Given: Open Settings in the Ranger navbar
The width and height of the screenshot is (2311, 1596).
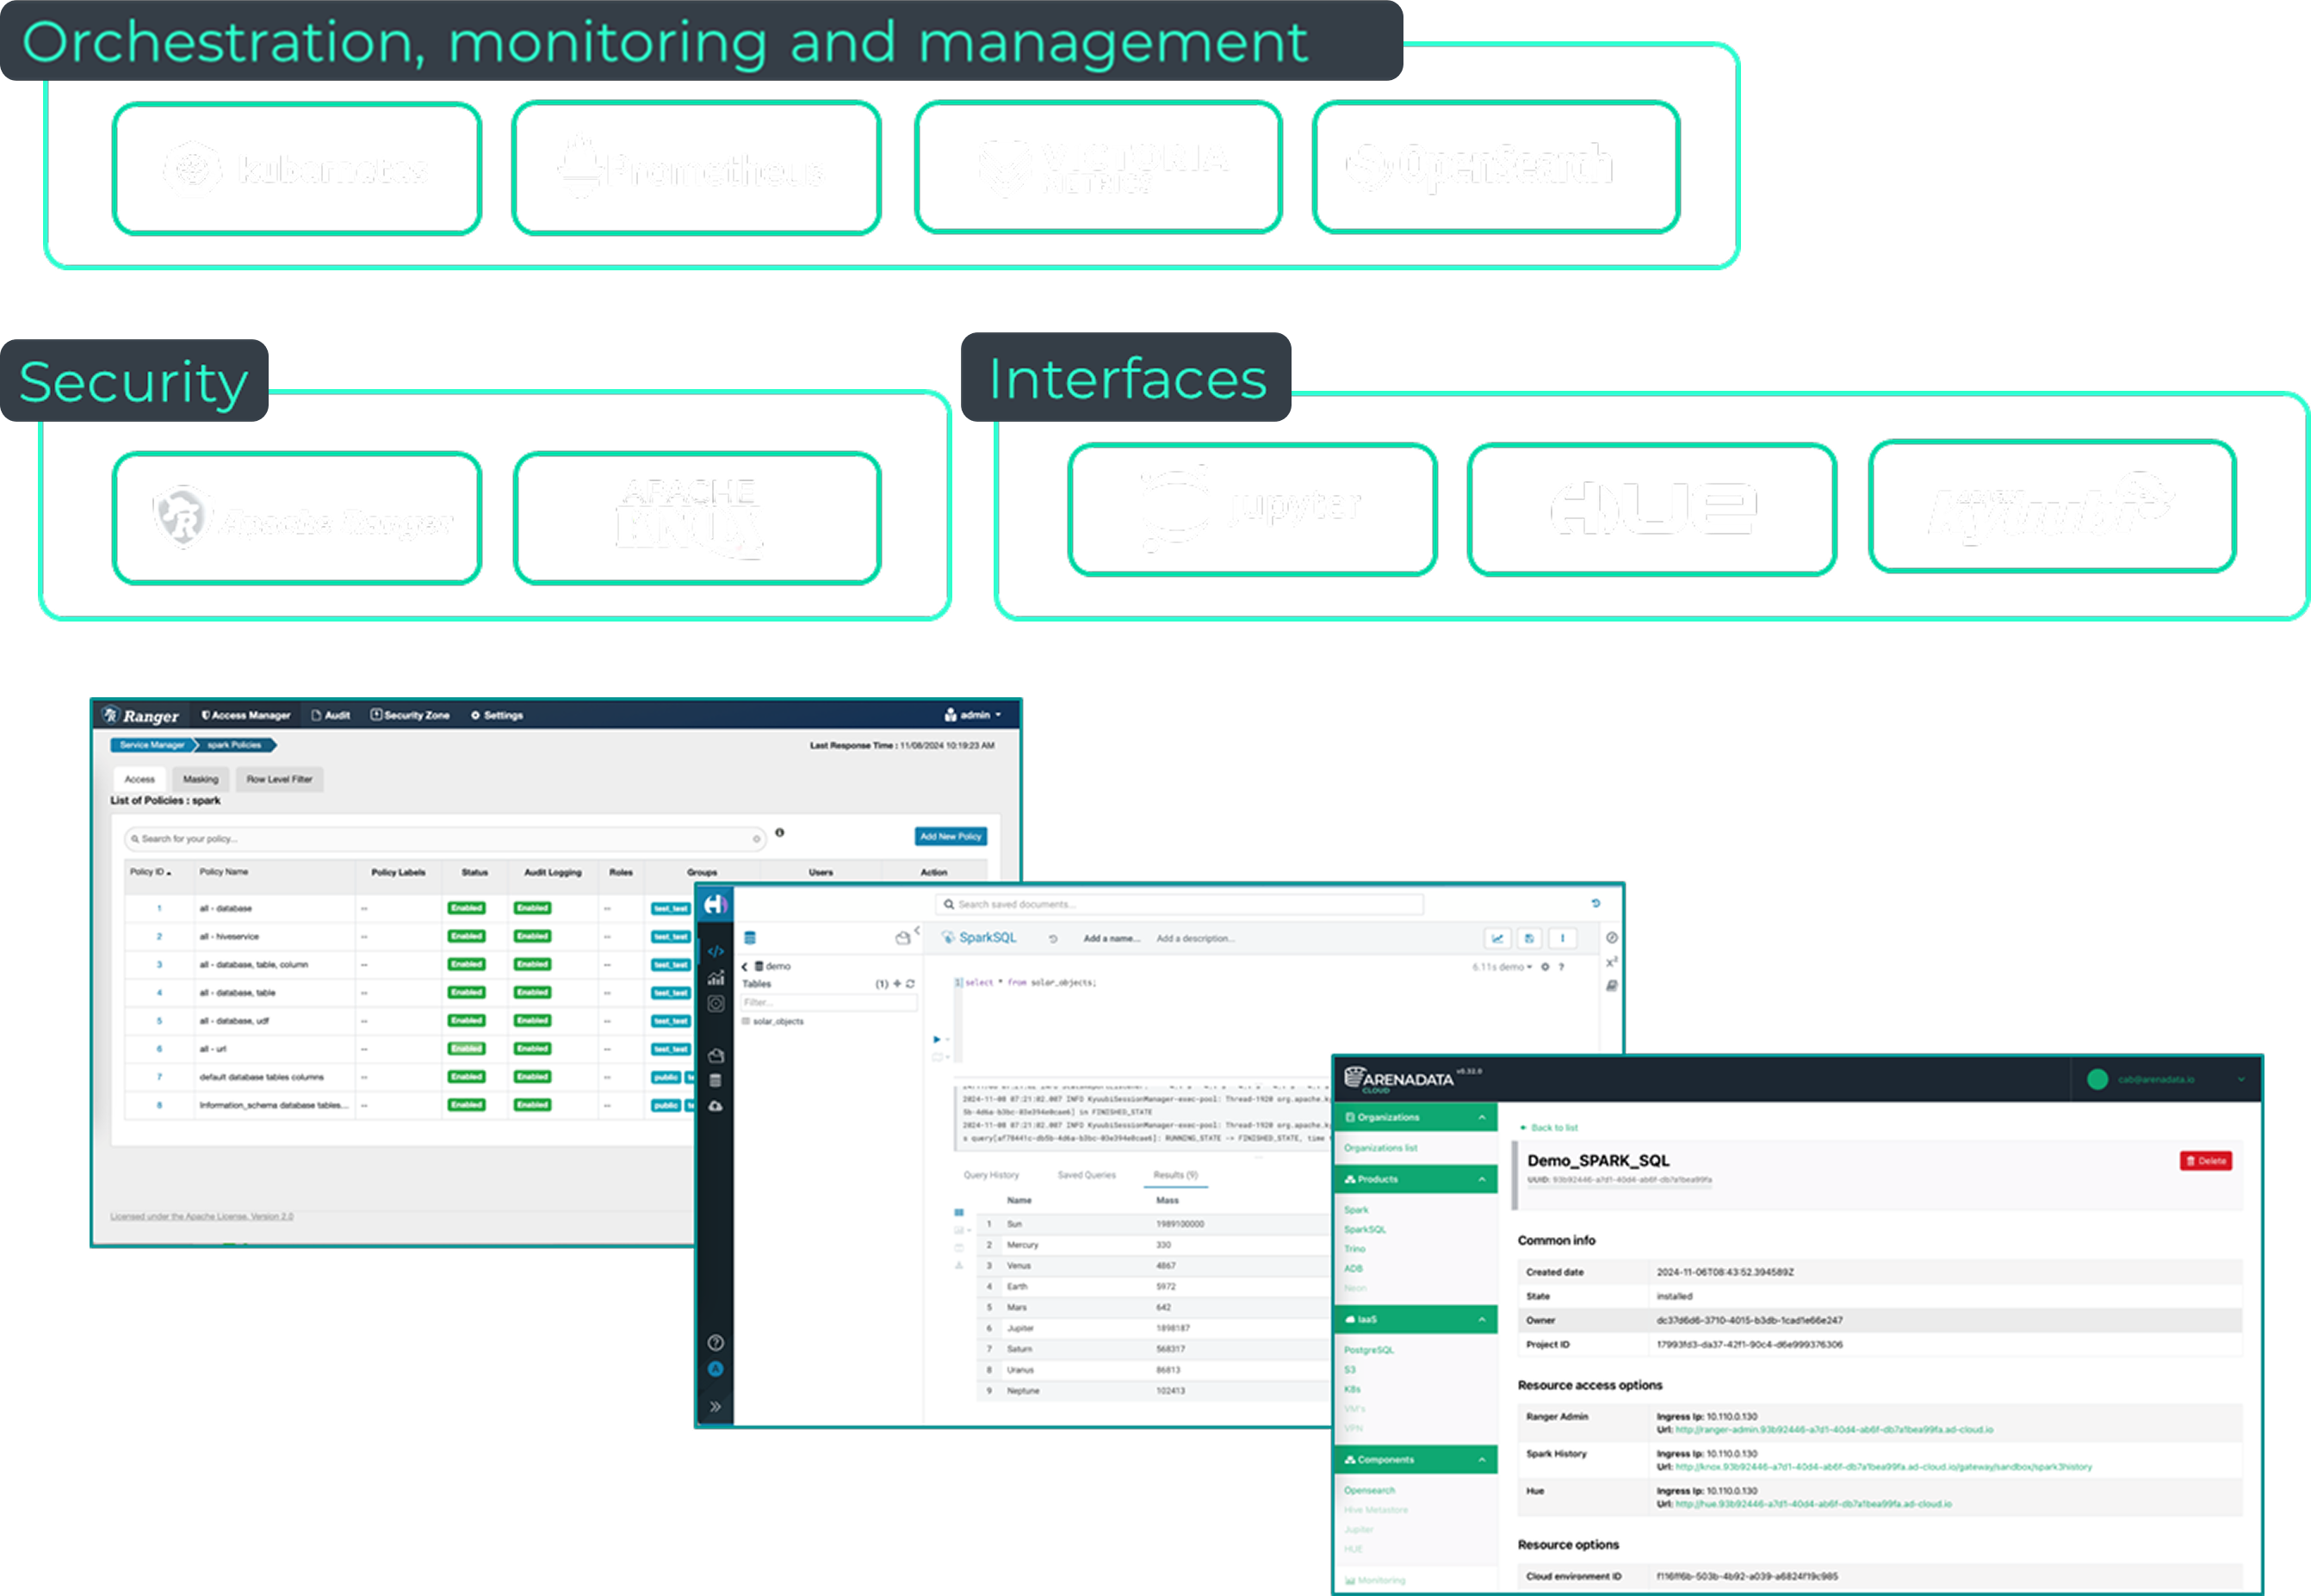Looking at the screenshot, I should pos(497,715).
